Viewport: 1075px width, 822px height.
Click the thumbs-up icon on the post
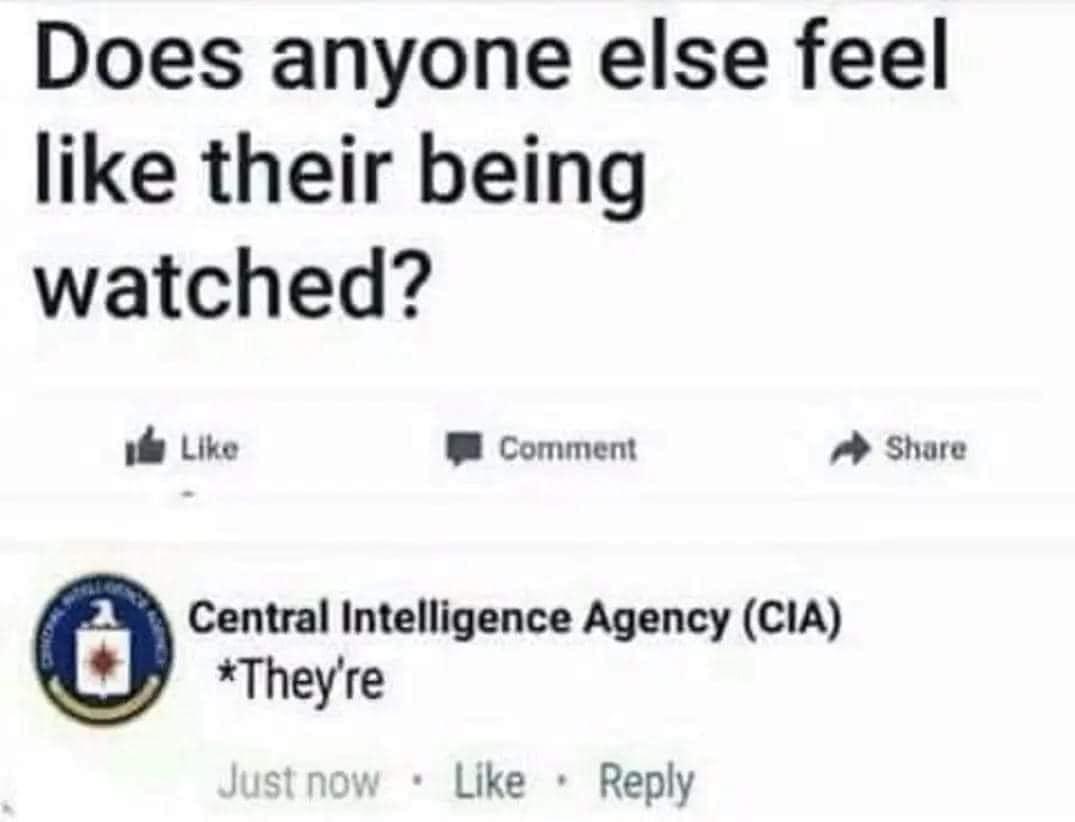click(144, 451)
